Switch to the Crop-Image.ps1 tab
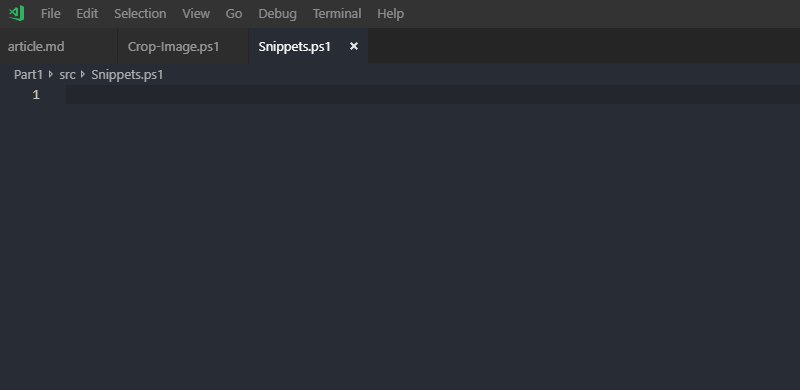 (x=183, y=46)
